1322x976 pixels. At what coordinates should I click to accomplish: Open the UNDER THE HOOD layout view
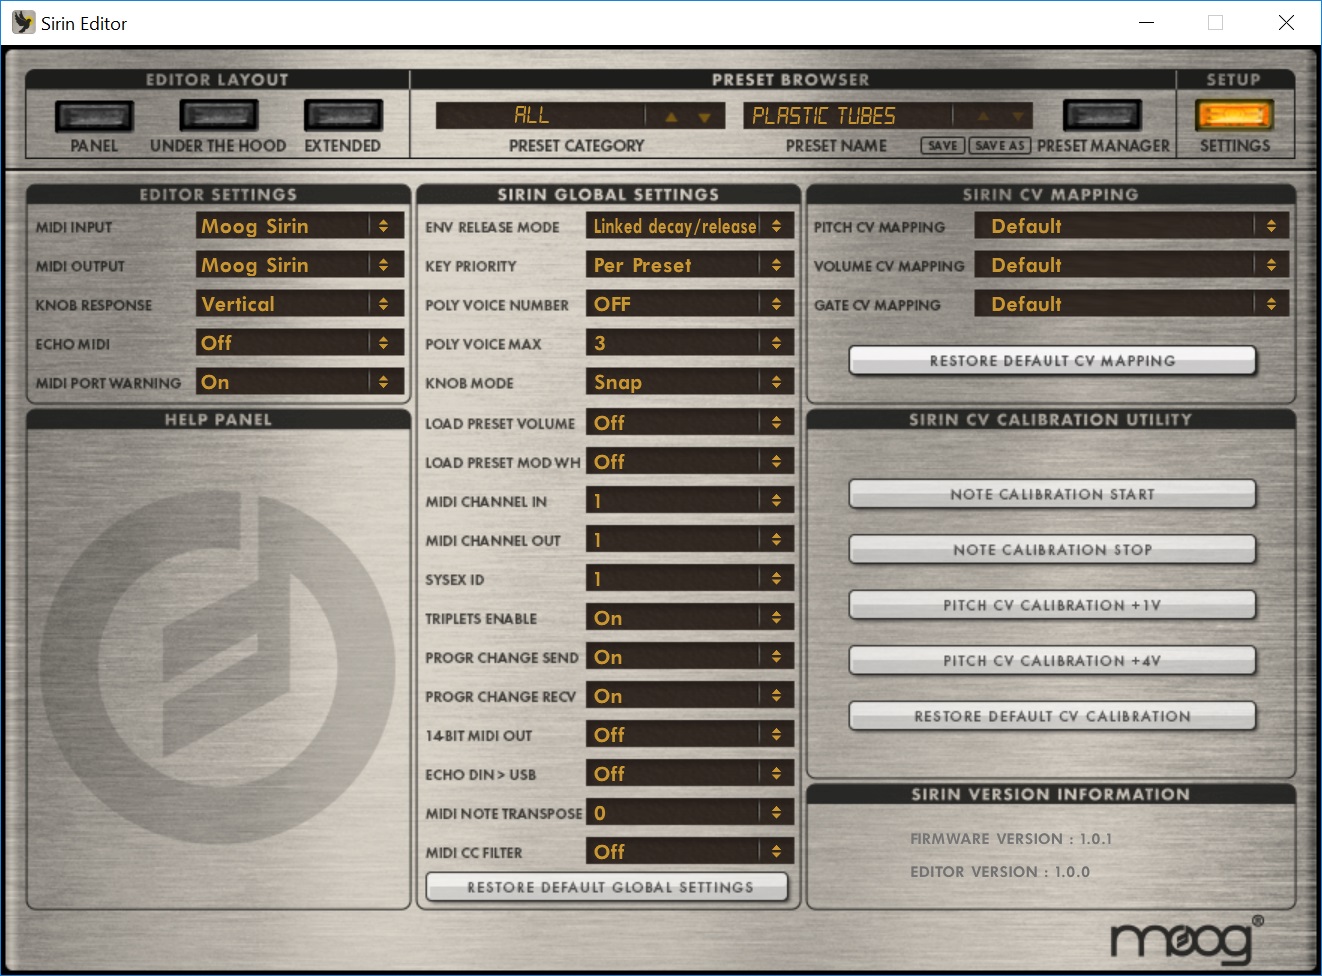pyautogui.click(x=218, y=113)
